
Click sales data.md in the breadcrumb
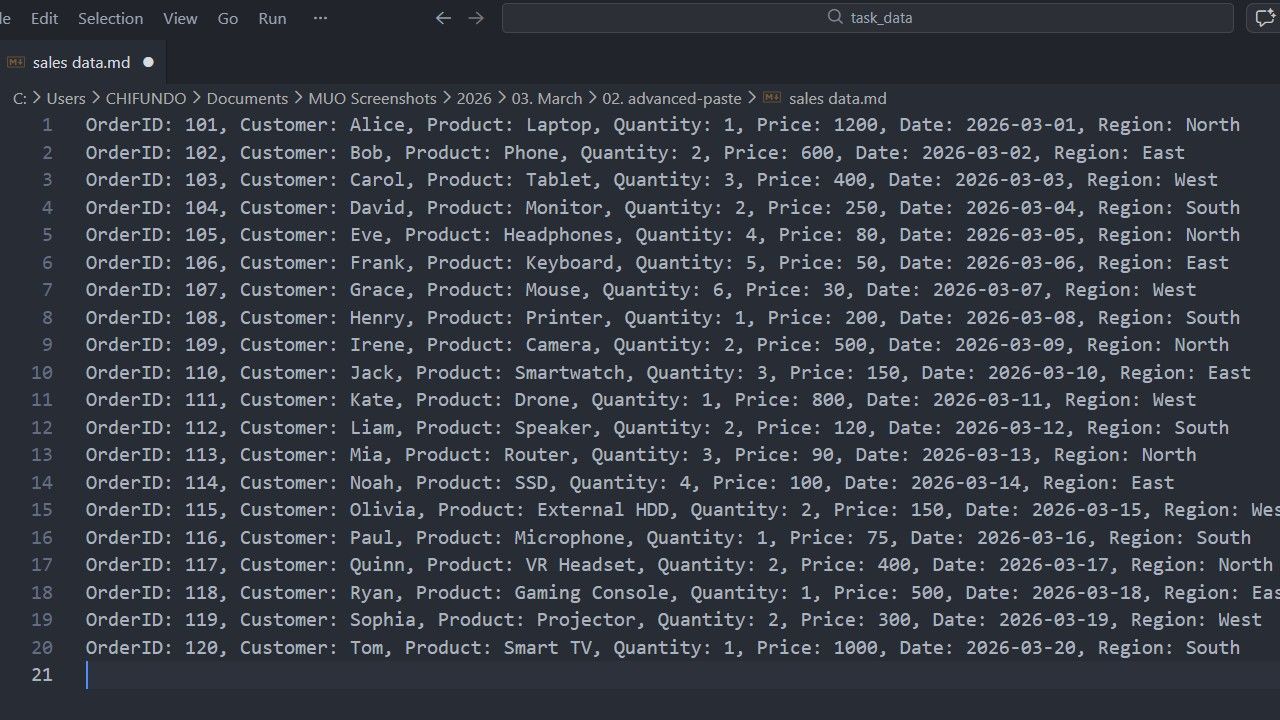pyautogui.click(x=838, y=98)
